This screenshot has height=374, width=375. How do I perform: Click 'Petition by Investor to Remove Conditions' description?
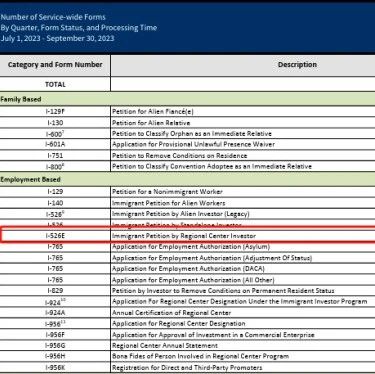point(223,291)
